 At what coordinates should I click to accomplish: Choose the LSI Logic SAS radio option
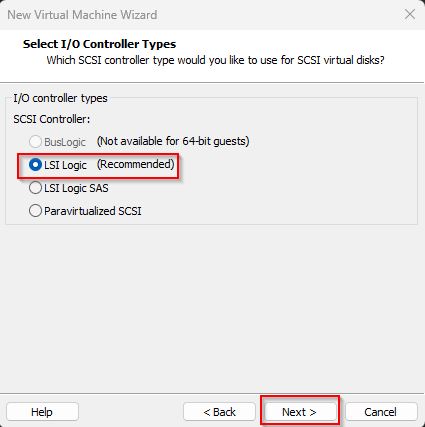pos(35,188)
